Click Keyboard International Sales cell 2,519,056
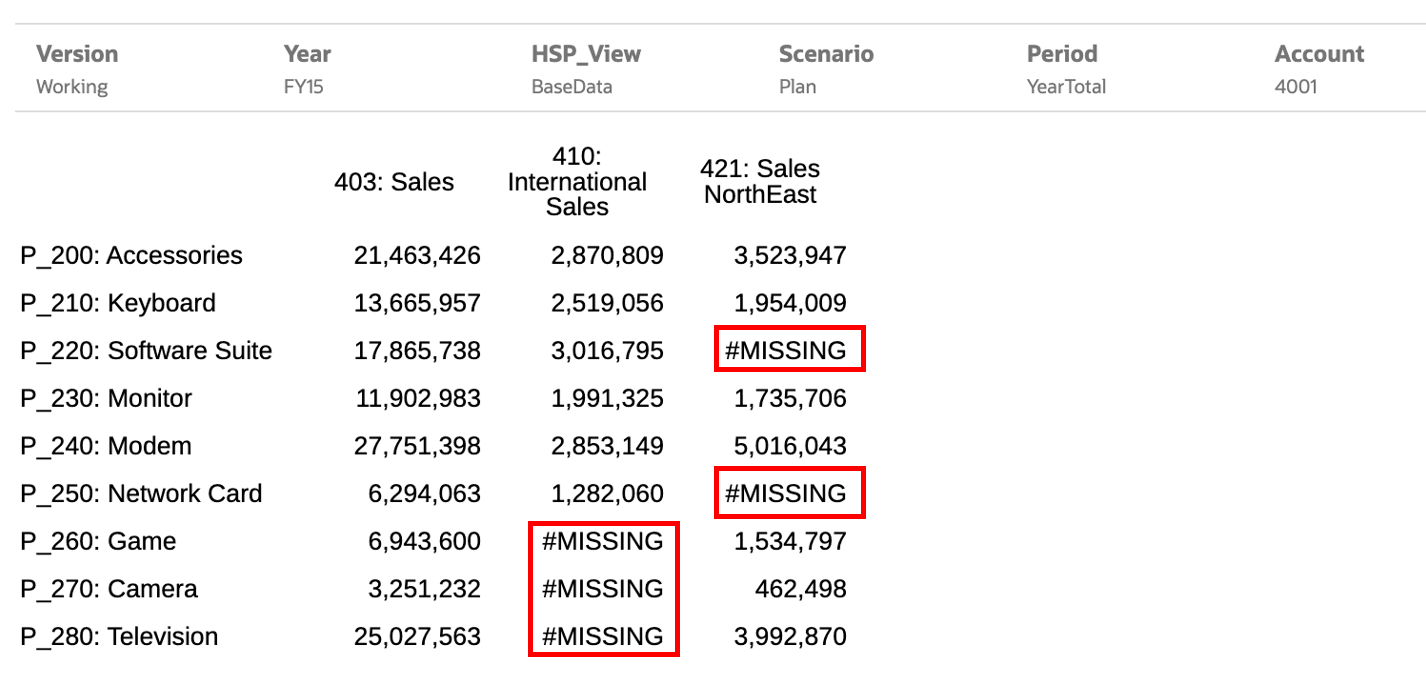 pos(607,304)
